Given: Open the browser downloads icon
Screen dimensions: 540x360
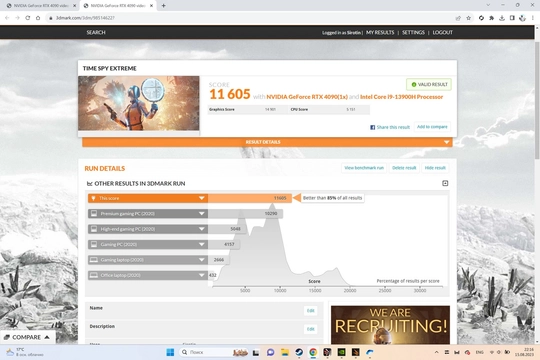Looking at the screenshot, I should pos(502,18).
